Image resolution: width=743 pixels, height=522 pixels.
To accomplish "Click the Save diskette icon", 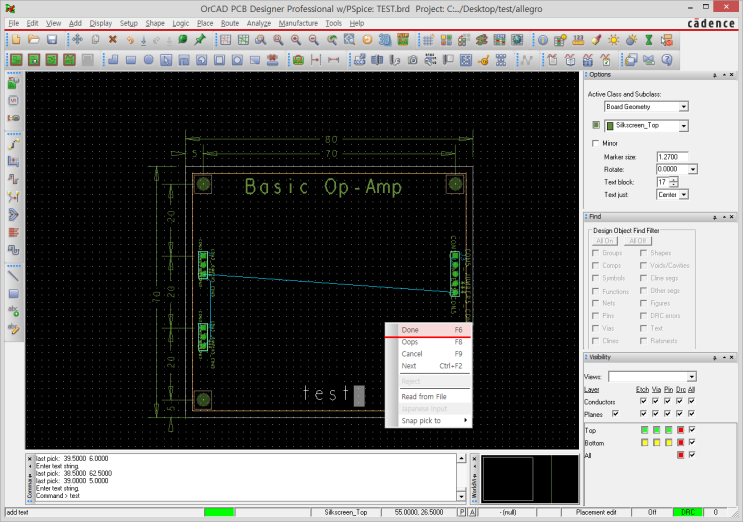I will click(x=50, y=40).
